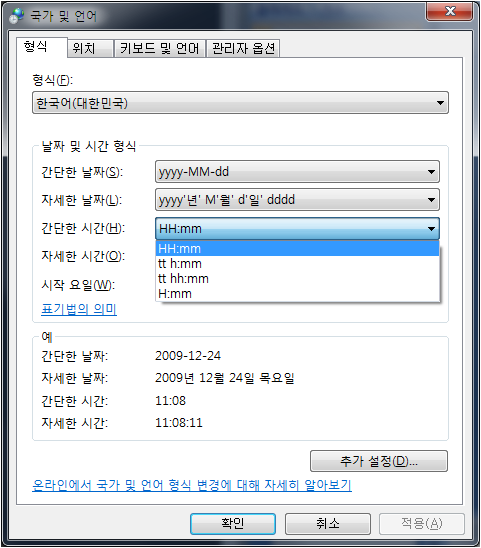Click the 형식(F) label
481x548 pixels.
[x=52, y=80]
